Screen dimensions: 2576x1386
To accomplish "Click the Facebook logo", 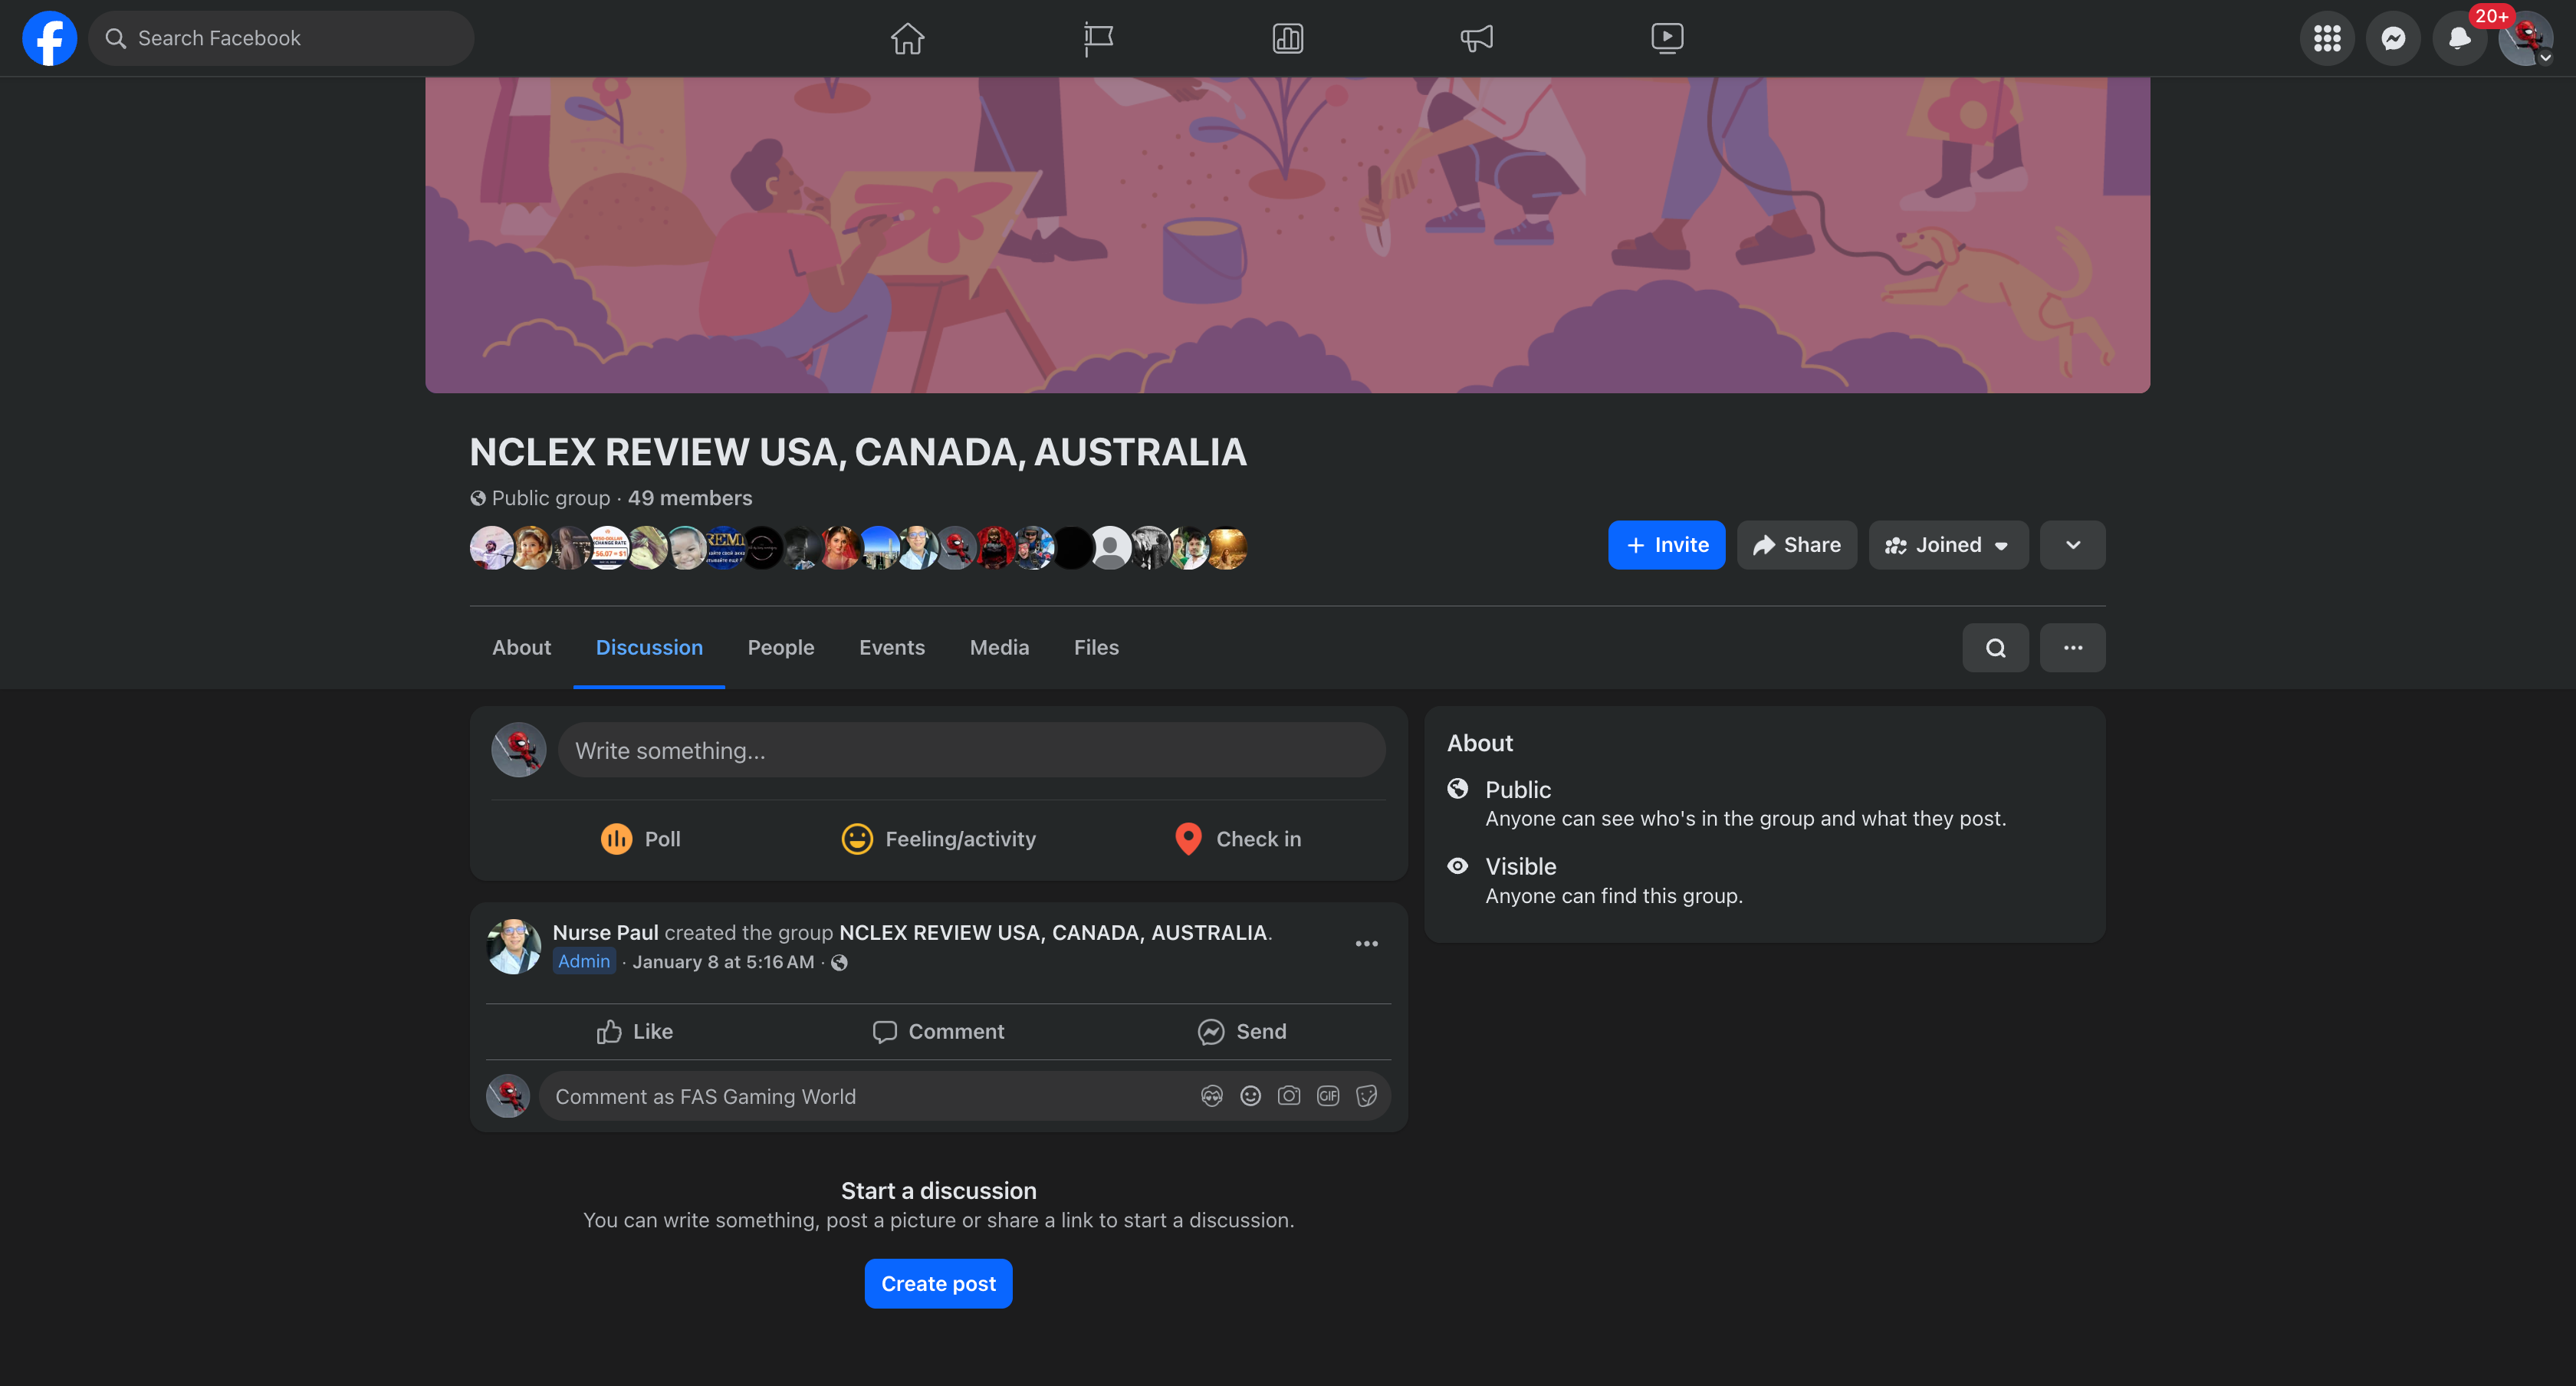I will (x=49, y=38).
